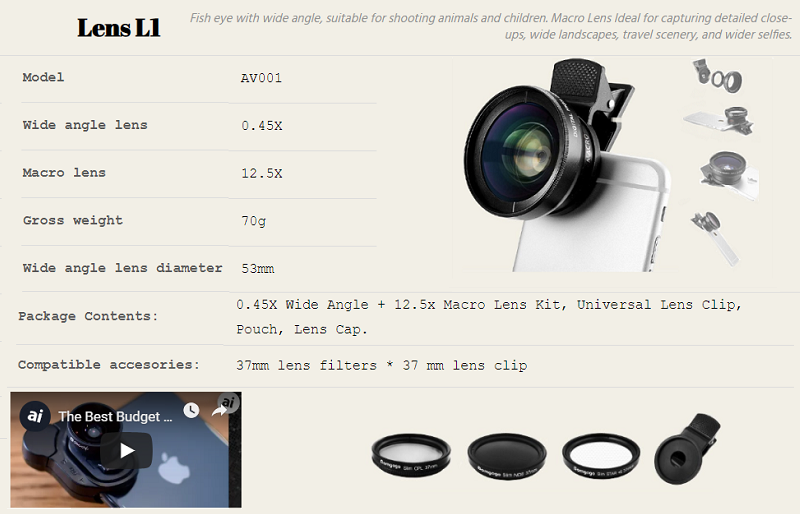The image size is (800, 514).
Task: Select thumbnail of lens on flat phone
Action: [720, 120]
